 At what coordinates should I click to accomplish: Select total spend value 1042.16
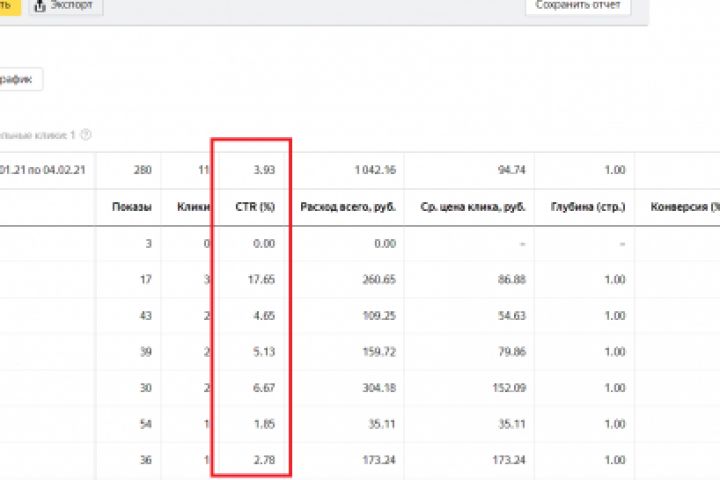click(x=375, y=170)
